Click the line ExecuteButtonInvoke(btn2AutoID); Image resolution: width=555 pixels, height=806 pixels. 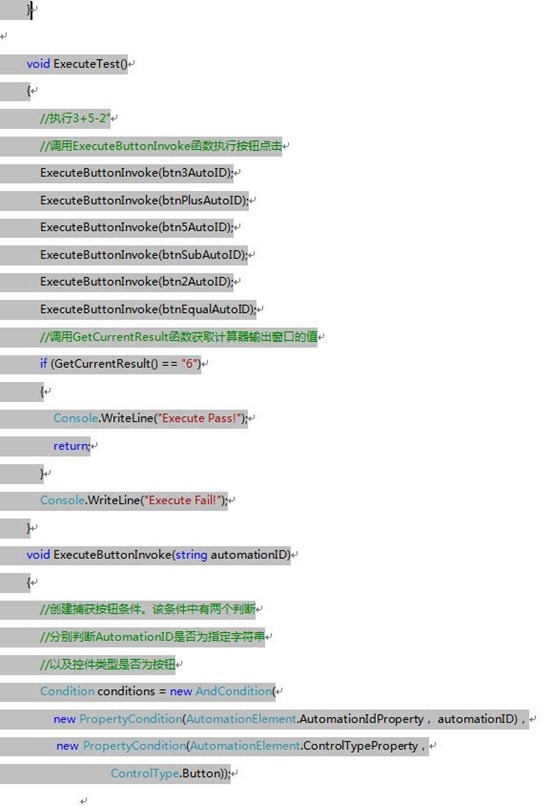point(137,282)
